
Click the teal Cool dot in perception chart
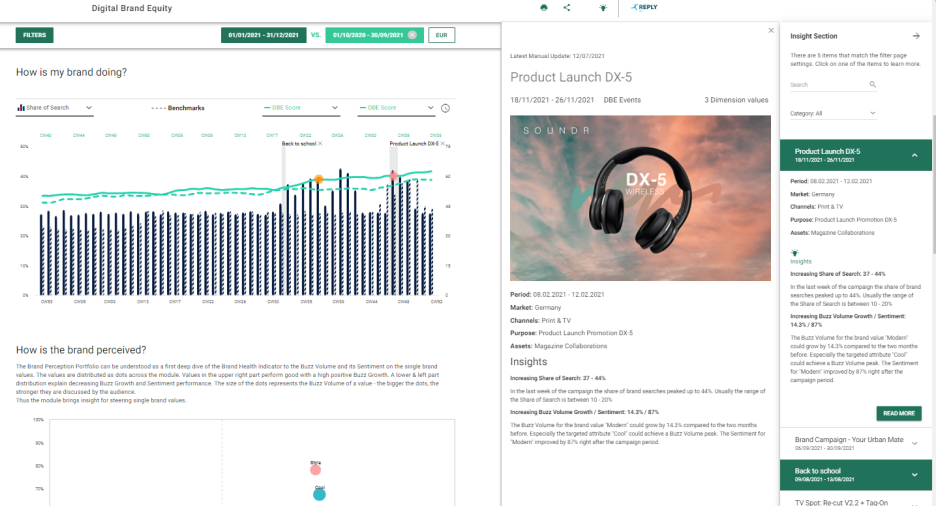pyautogui.click(x=319, y=494)
